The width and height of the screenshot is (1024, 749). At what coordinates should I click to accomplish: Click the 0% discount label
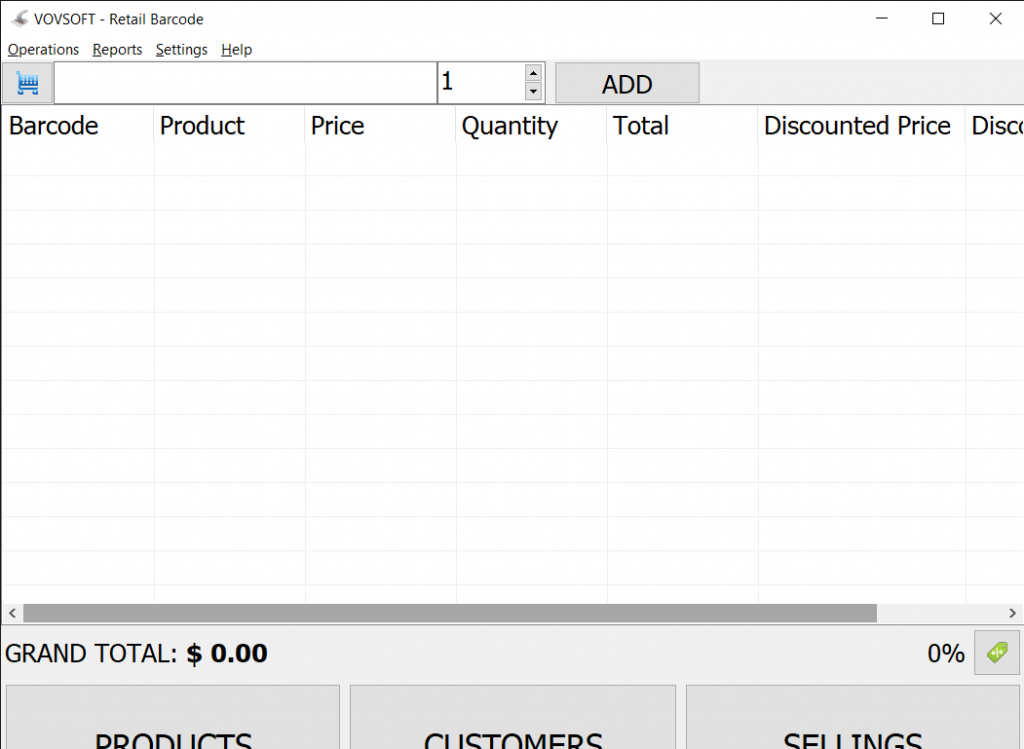946,653
